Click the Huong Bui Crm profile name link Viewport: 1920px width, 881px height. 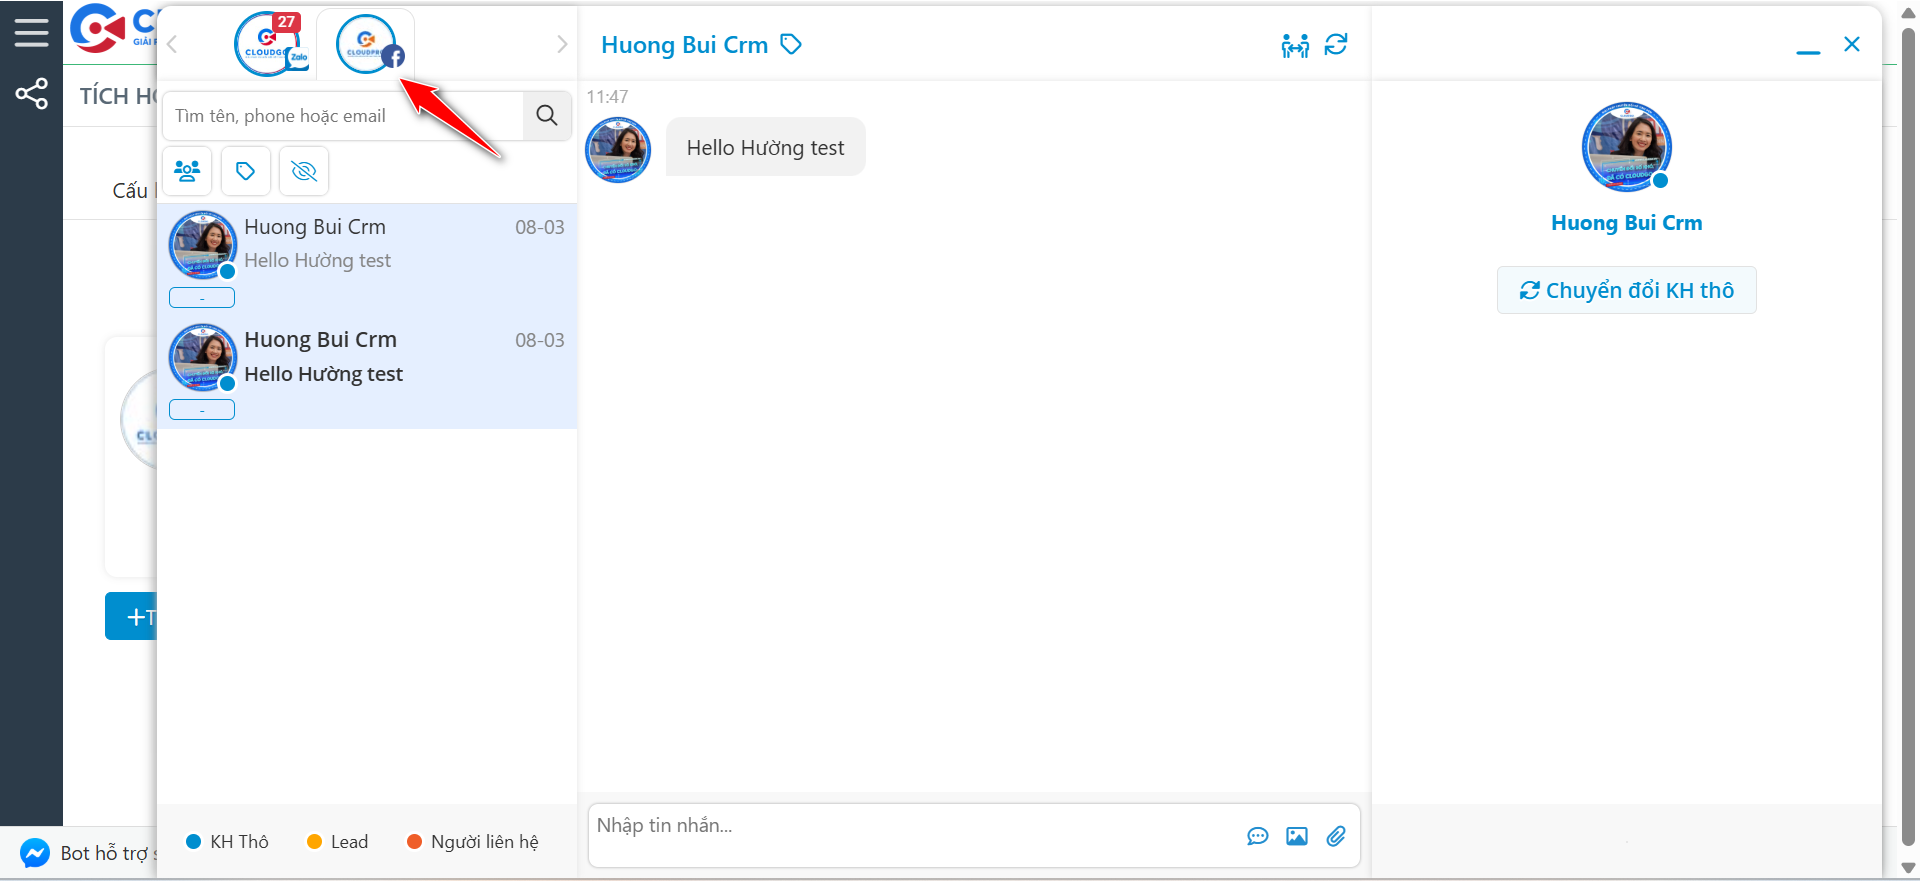[x=1626, y=223]
